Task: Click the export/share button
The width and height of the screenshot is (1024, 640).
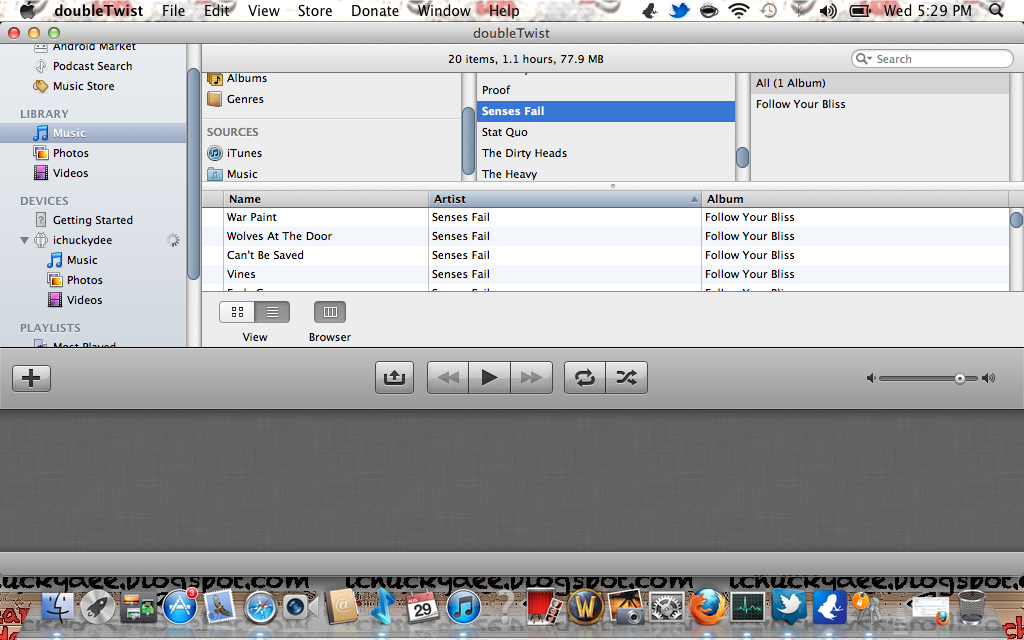Action: (x=394, y=377)
